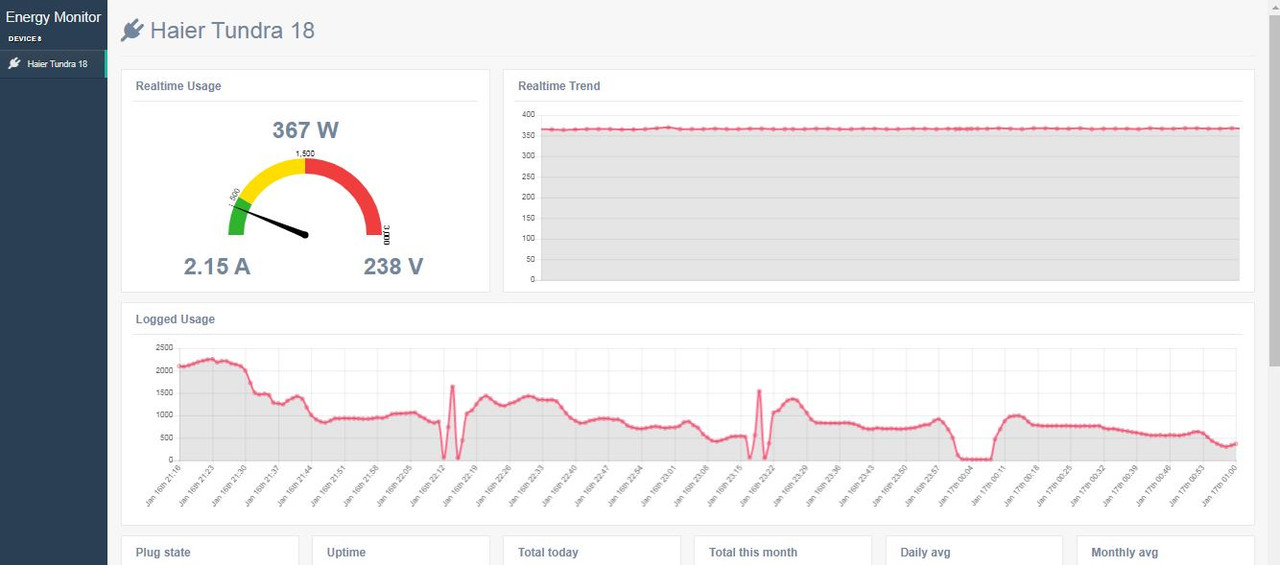Click the Total this month card title

pyautogui.click(x=753, y=552)
